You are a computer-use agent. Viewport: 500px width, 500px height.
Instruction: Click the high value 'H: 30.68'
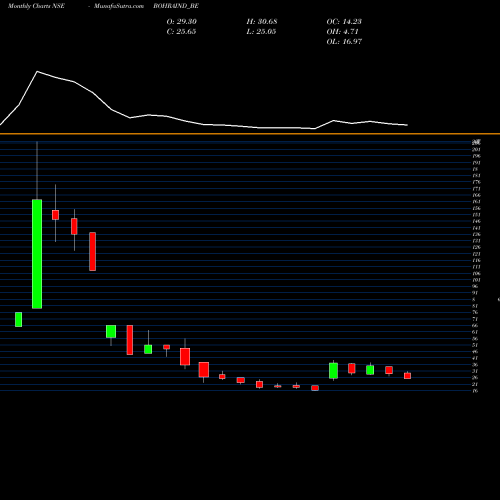coord(262,21)
